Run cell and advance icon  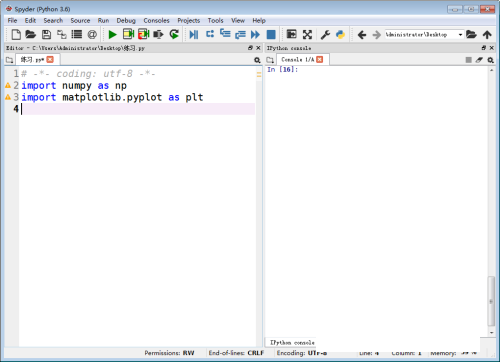pos(144,34)
